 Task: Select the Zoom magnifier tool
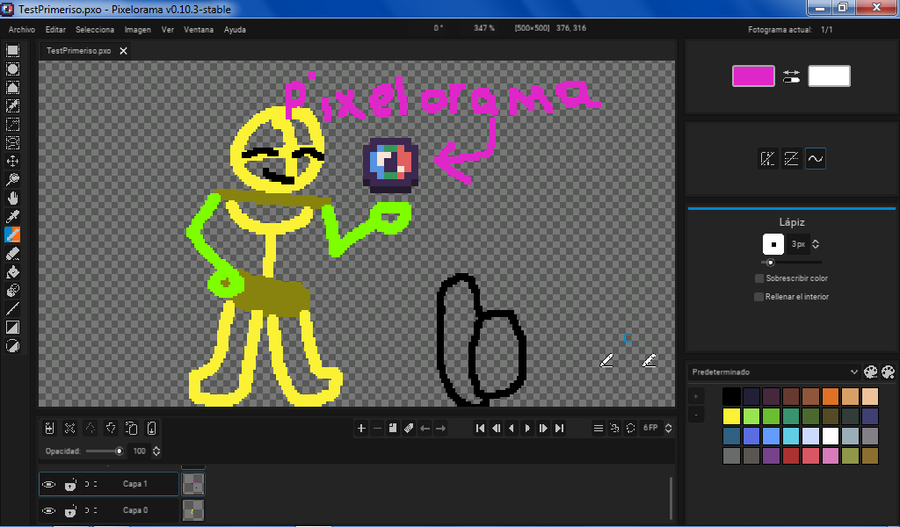tap(13, 180)
